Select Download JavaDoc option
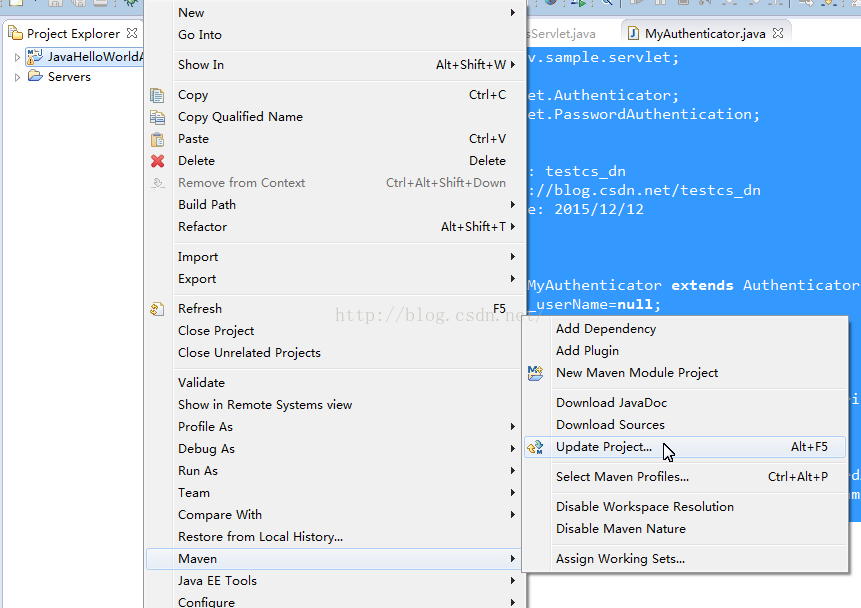This screenshot has height=608, width=861. point(685,403)
